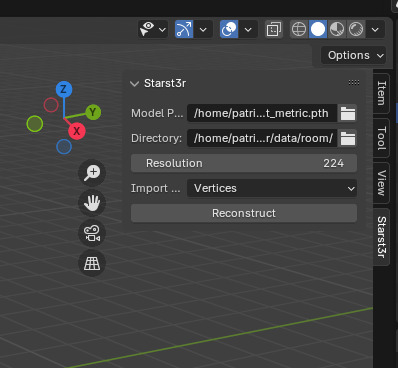Click the Directory path field

[262, 138]
